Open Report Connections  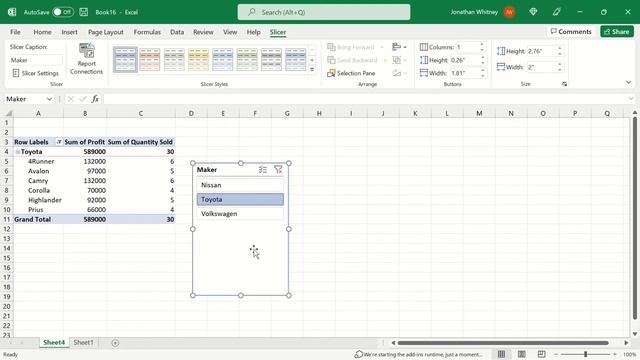coord(86,59)
